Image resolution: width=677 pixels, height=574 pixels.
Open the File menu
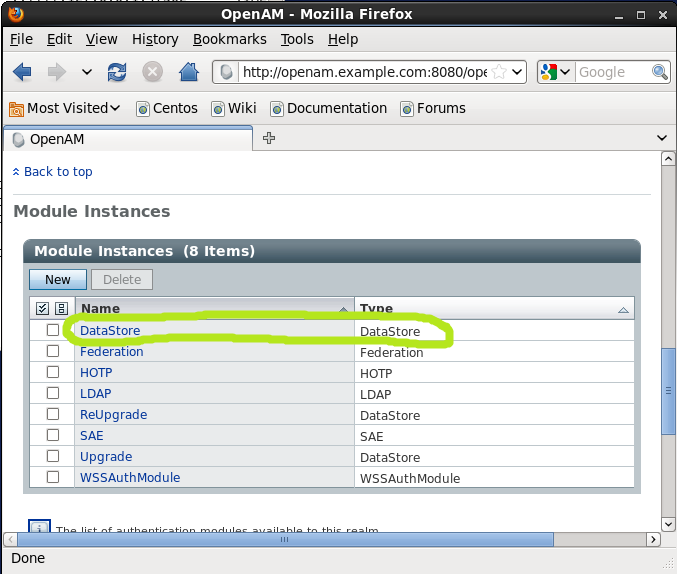coord(21,39)
